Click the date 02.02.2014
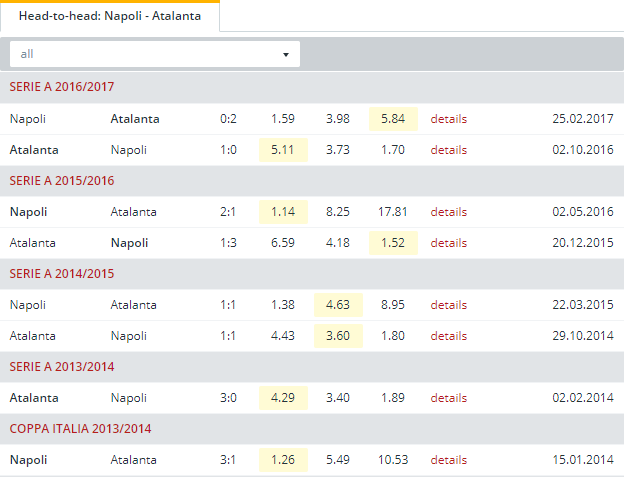 click(583, 398)
